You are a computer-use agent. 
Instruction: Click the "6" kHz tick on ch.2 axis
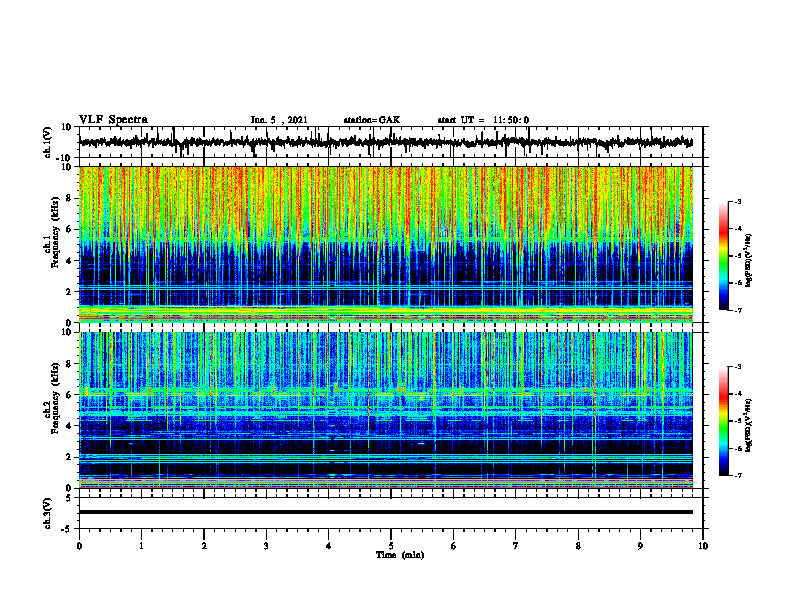click(x=69, y=395)
